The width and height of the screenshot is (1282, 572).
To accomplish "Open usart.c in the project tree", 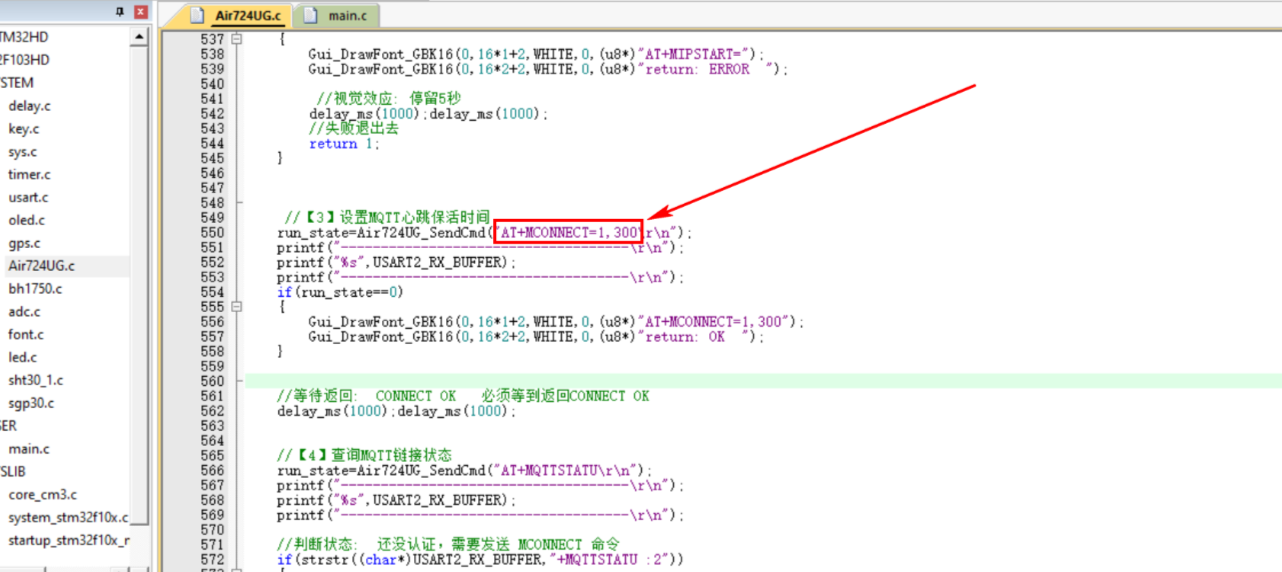I will click(29, 197).
